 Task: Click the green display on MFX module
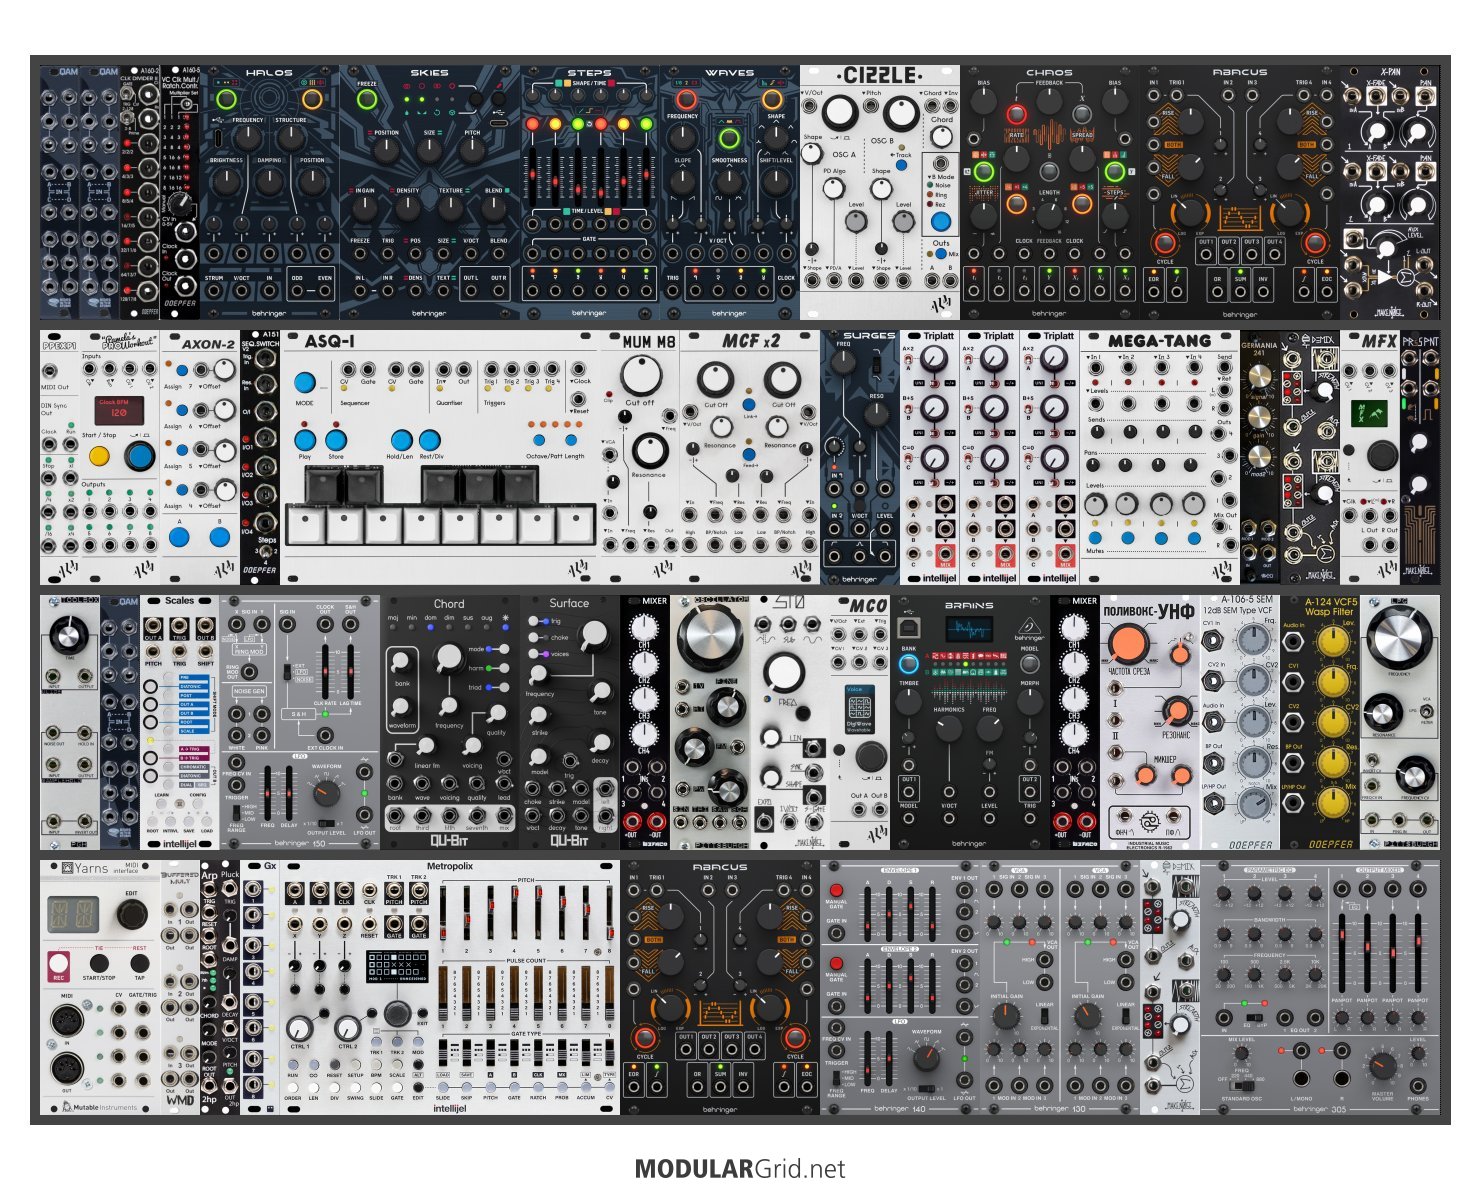tap(1369, 413)
